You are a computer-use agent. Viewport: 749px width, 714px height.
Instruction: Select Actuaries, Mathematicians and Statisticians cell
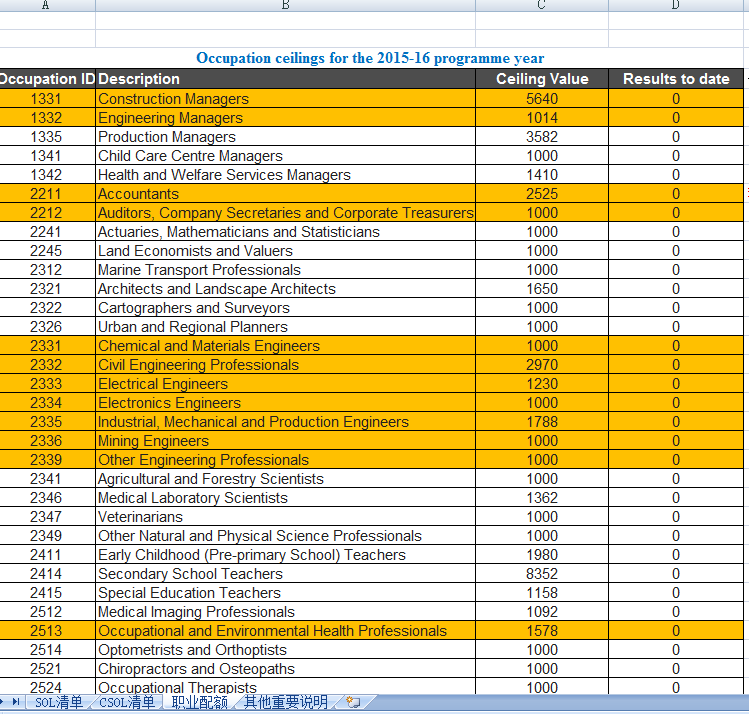(285, 232)
